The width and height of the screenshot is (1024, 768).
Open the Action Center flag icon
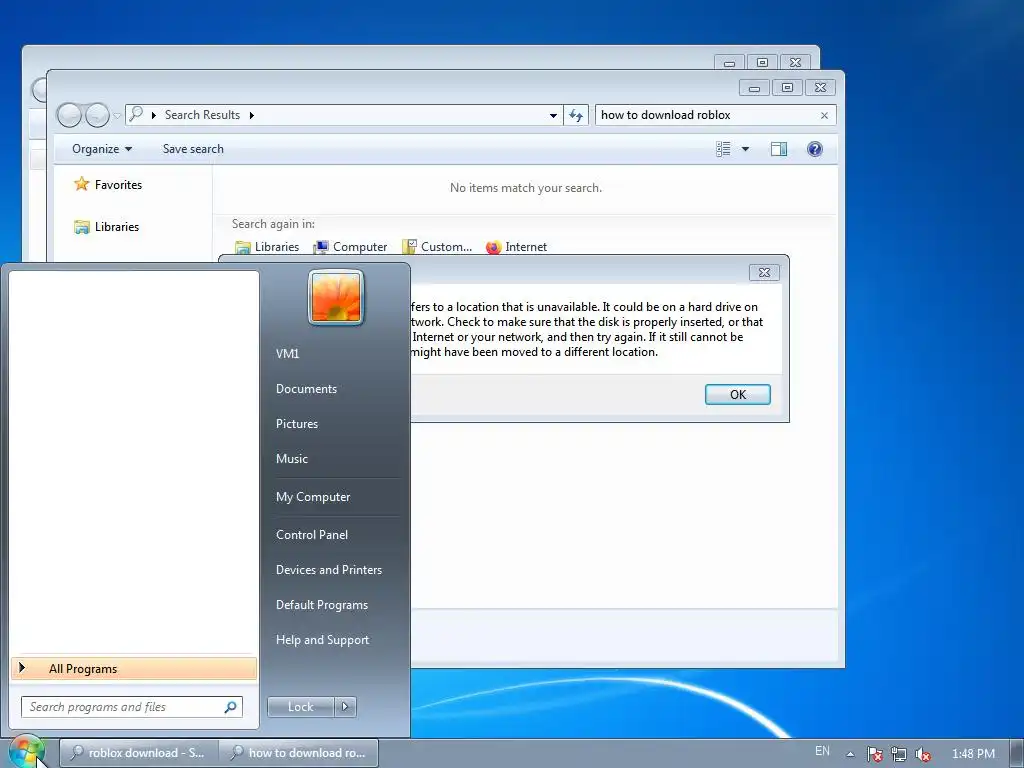(874, 754)
